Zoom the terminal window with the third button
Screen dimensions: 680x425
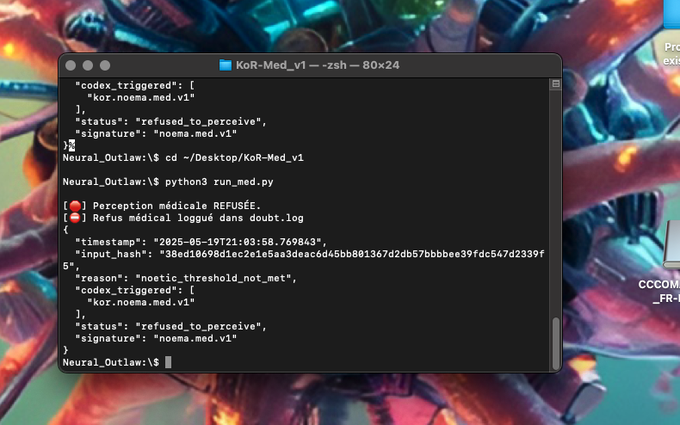click(105, 65)
